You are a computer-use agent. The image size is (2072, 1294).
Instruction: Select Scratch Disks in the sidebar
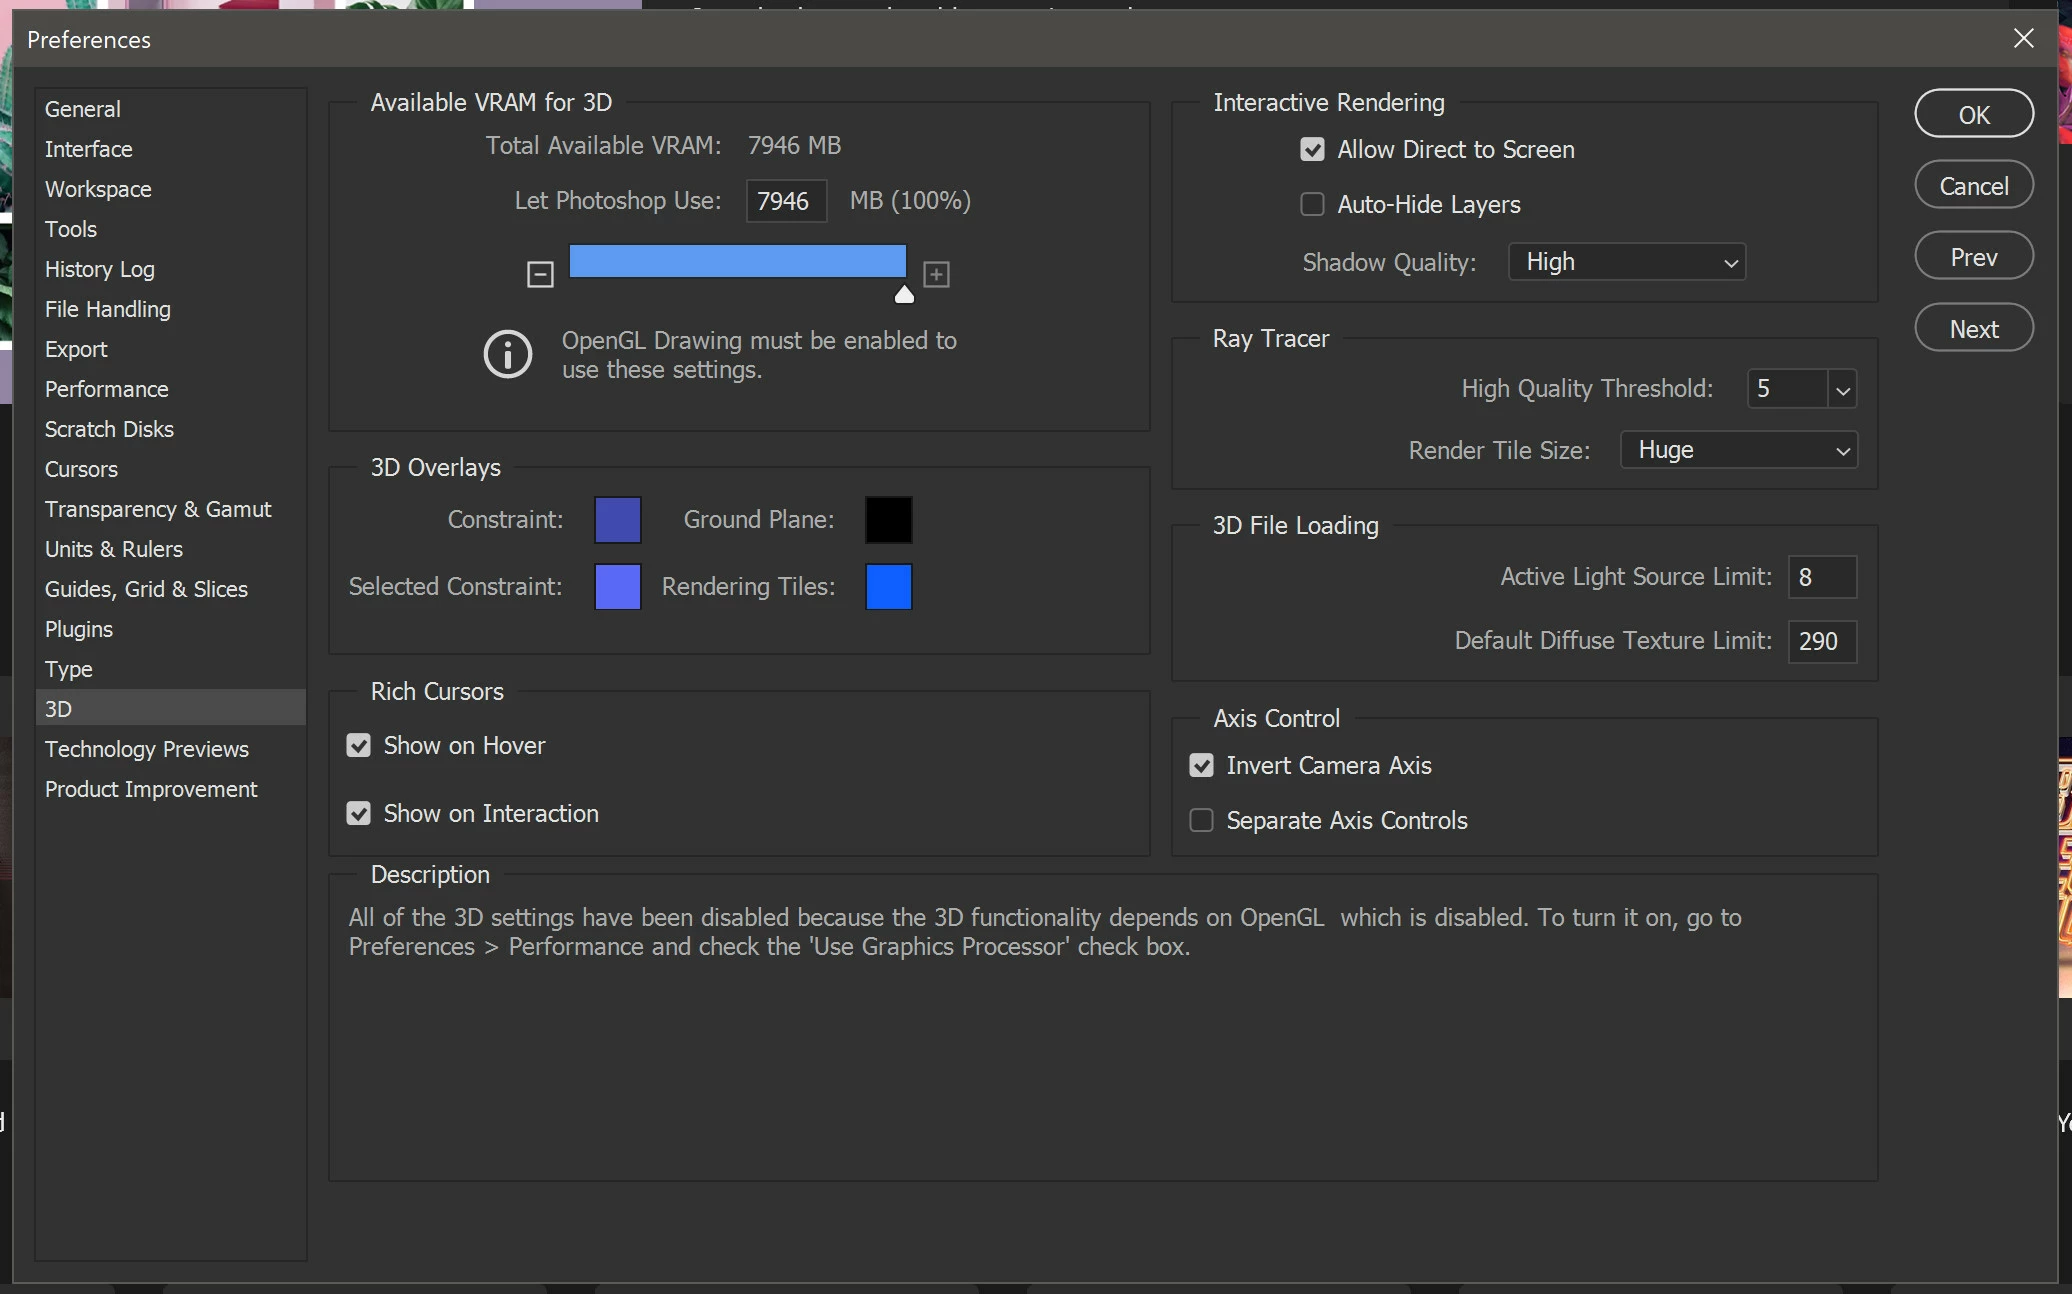point(109,429)
